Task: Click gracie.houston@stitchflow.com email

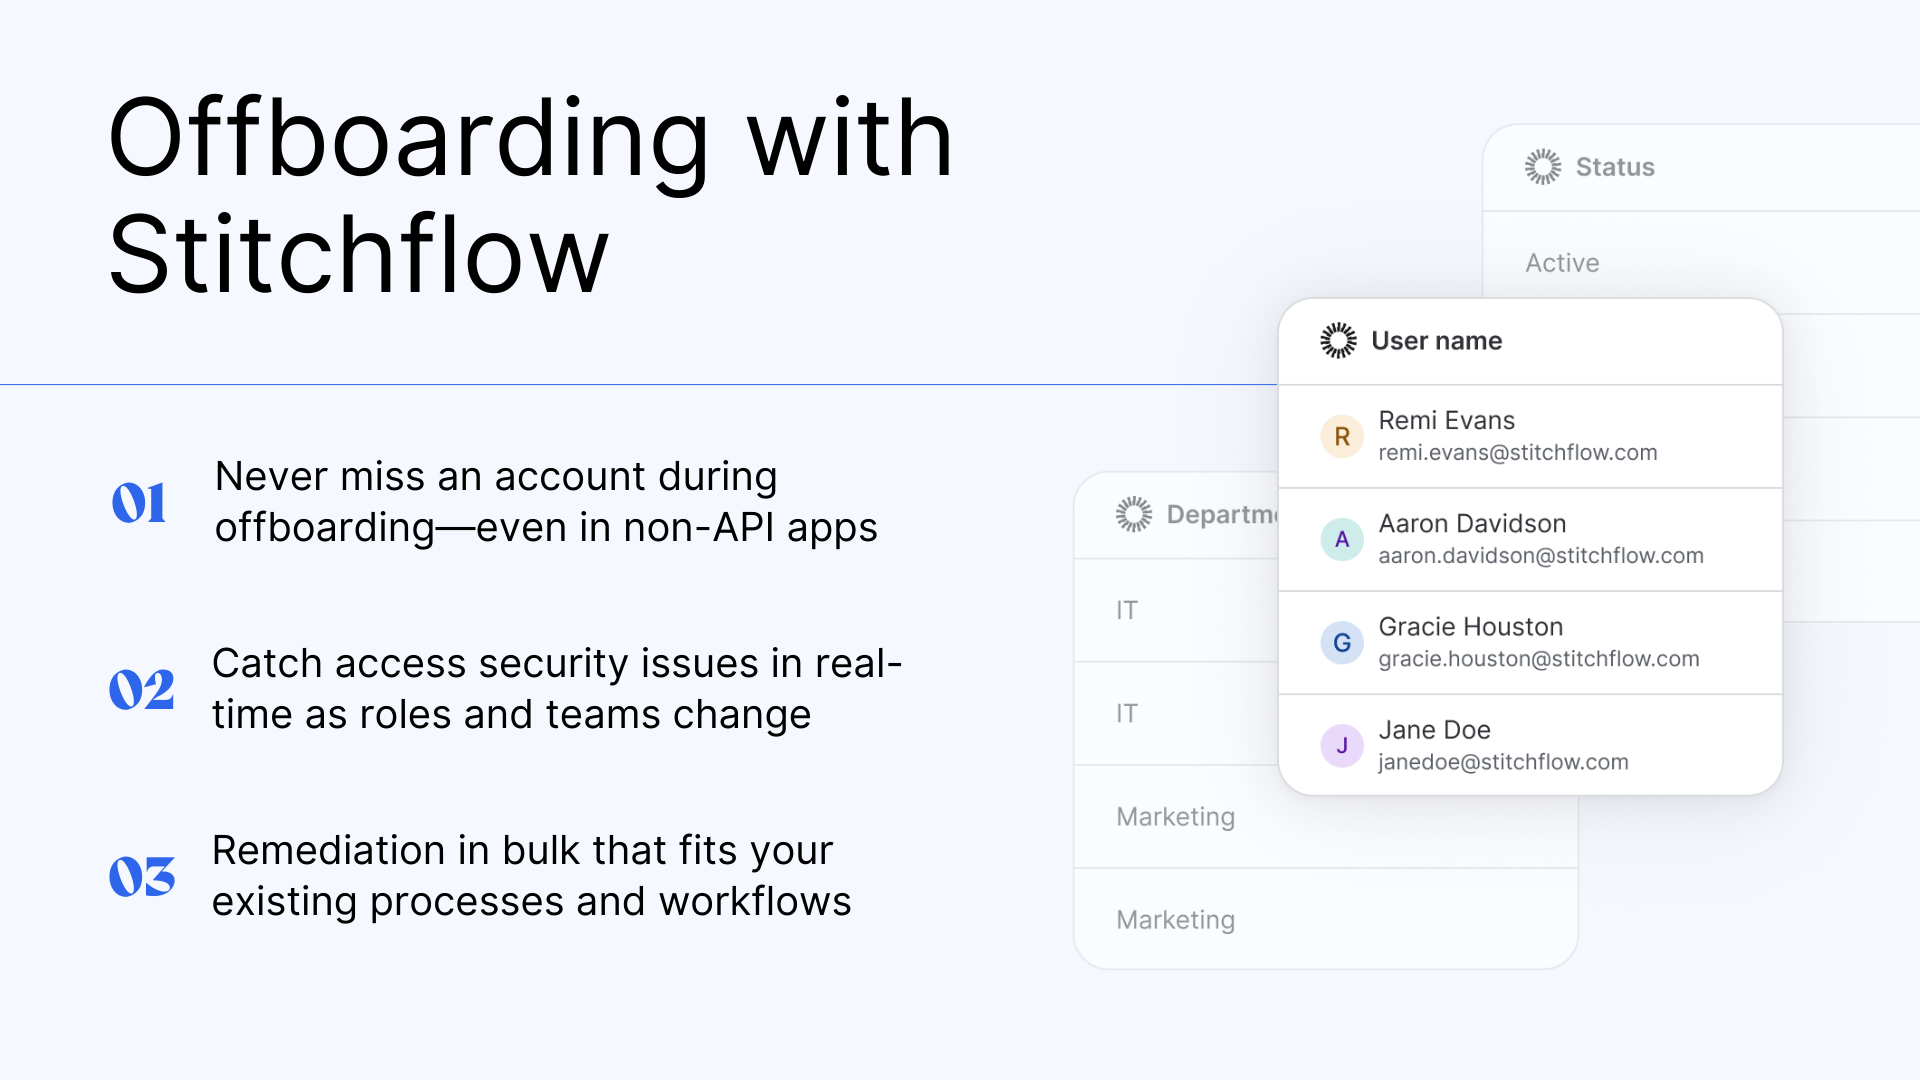Action: point(1539,659)
